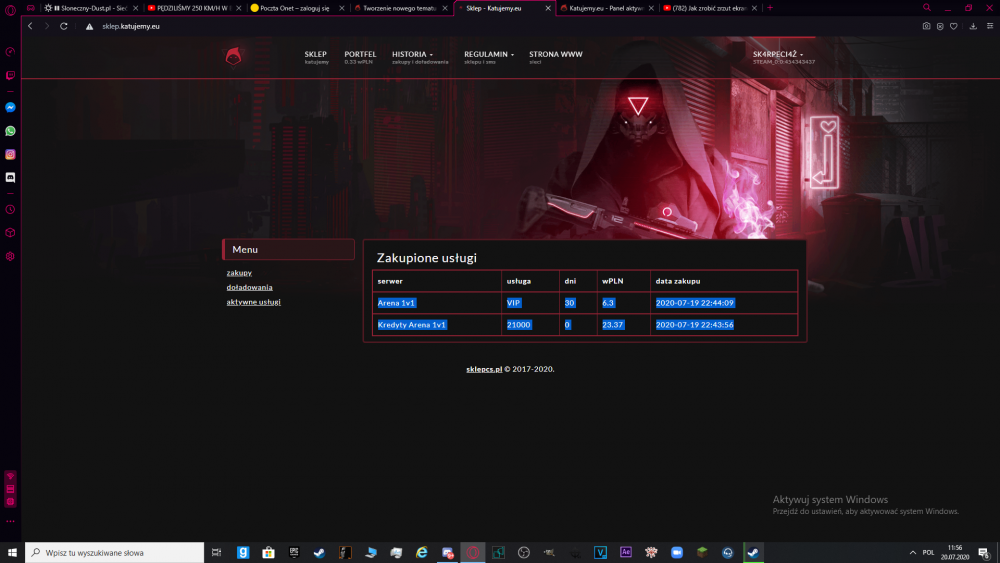Go to SKLEP in the top navigation

point(316,57)
